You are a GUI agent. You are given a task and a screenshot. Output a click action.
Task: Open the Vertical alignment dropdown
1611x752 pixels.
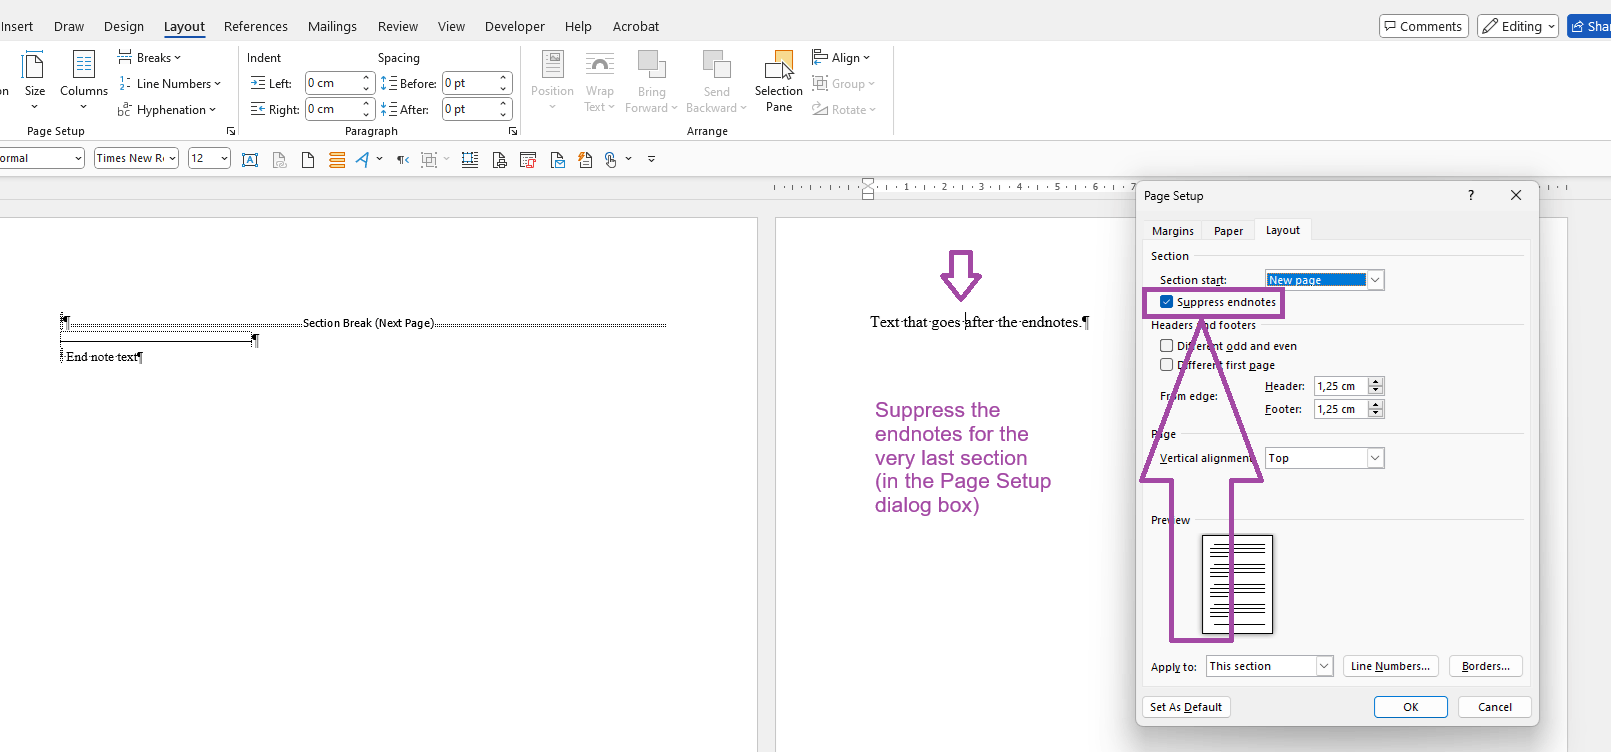[1375, 458]
